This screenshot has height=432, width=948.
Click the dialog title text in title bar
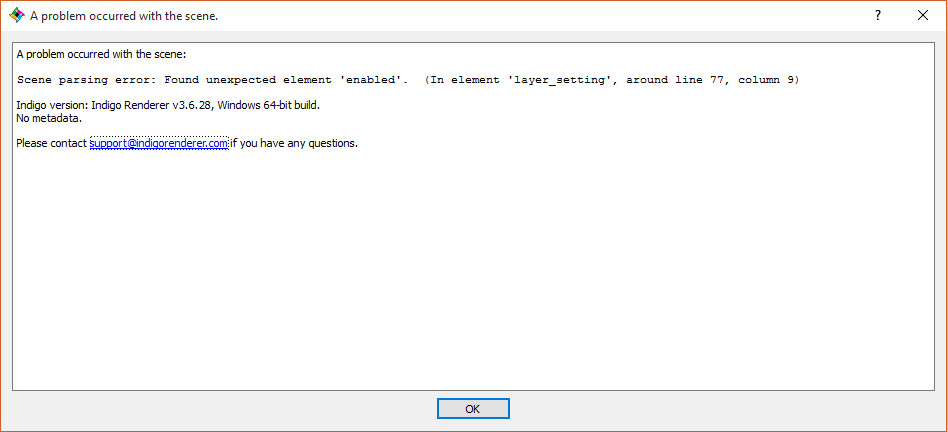click(124, 16)
